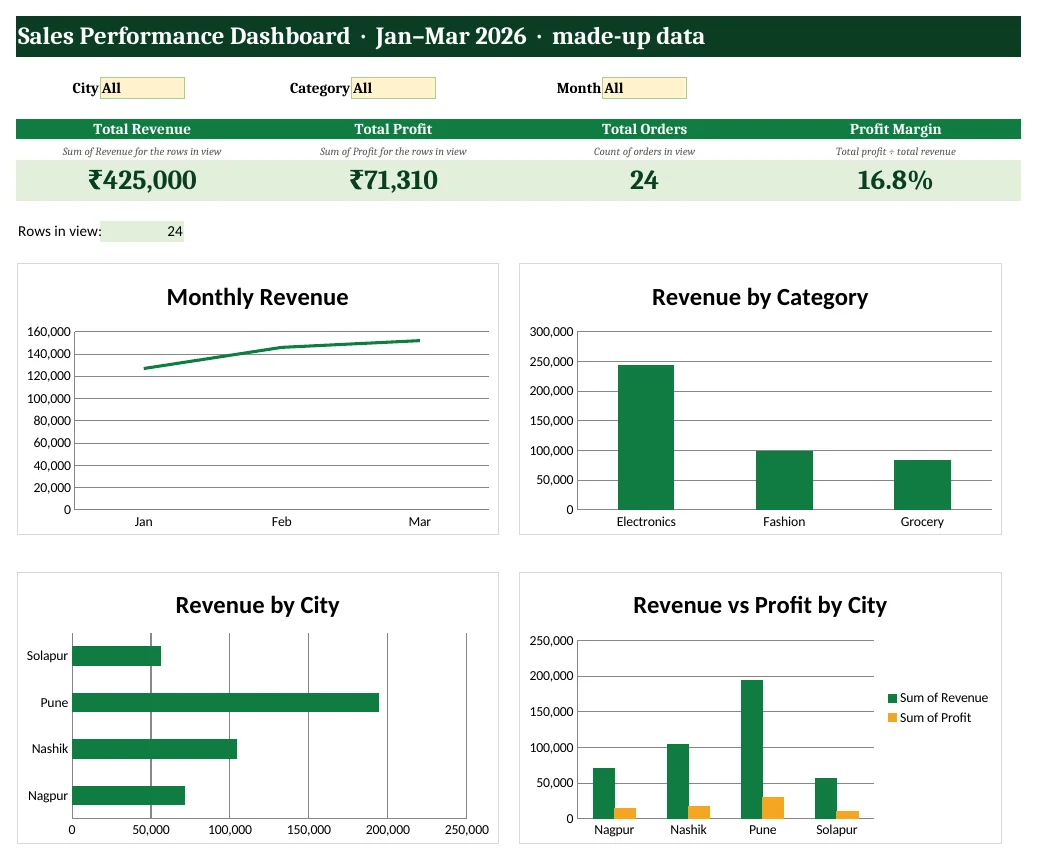Viewport: 1037px width, 860px height.
Task: Select the ₹71,310 profit value
Action: (x=394, y=180)
